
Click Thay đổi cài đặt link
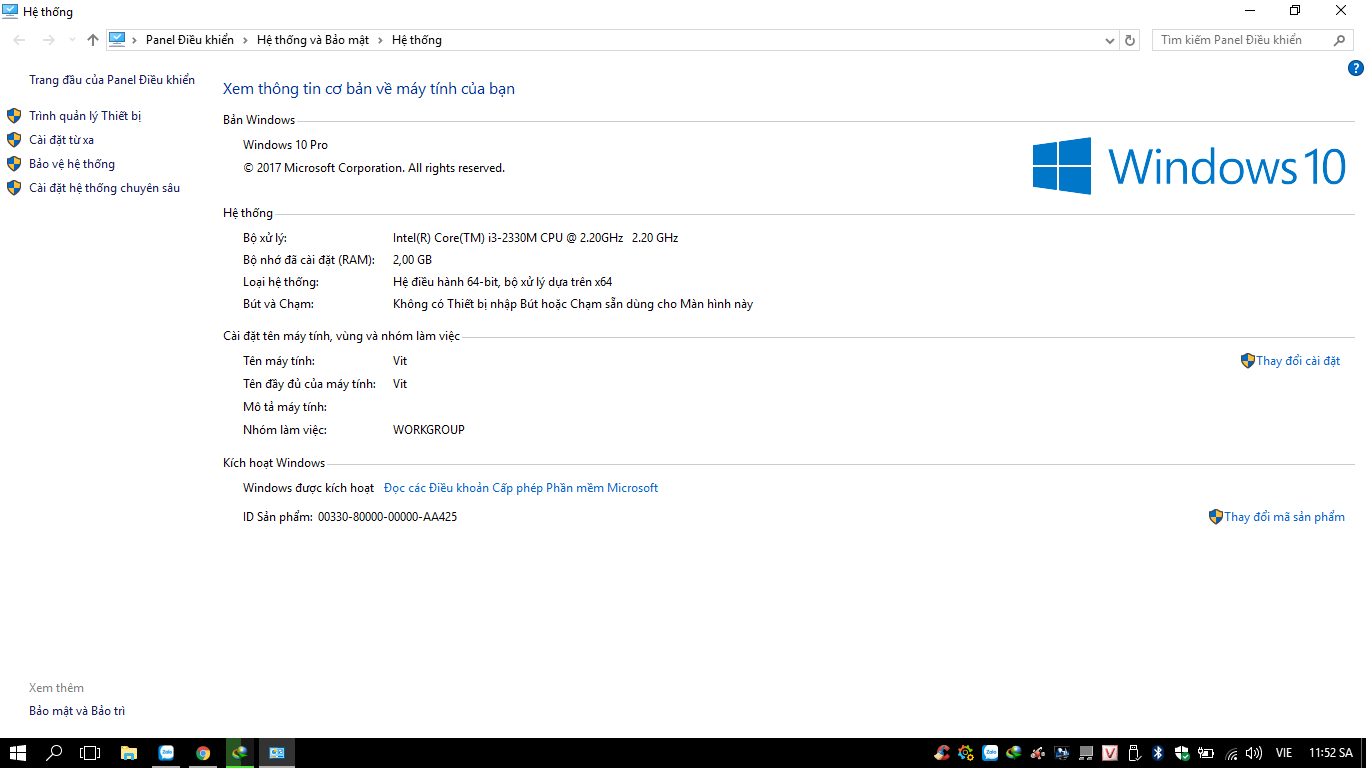pyautogui.click(x=1298, y=361)
